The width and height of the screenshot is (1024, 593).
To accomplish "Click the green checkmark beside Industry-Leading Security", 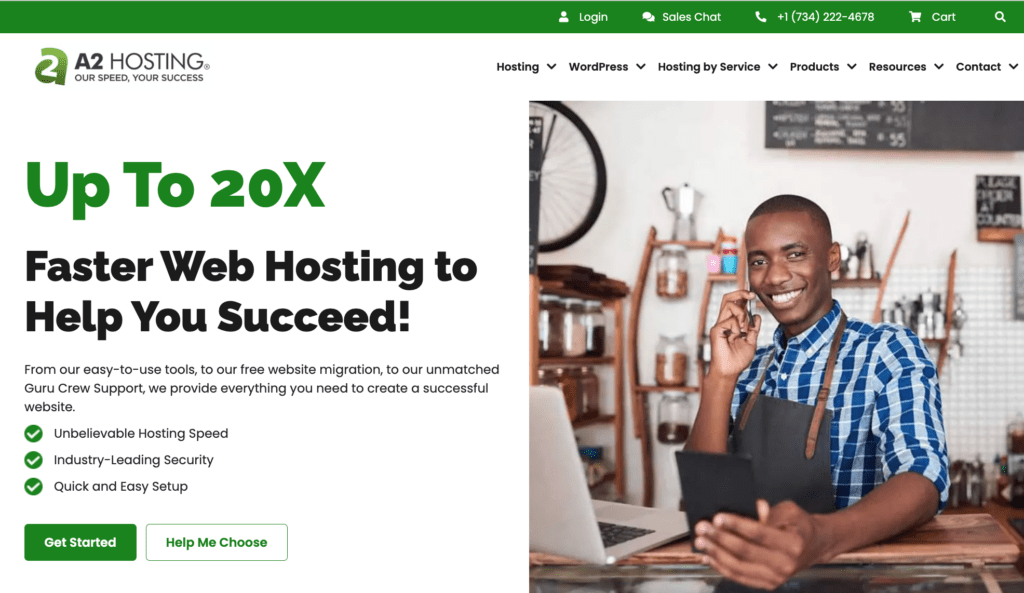I will 33,460.
